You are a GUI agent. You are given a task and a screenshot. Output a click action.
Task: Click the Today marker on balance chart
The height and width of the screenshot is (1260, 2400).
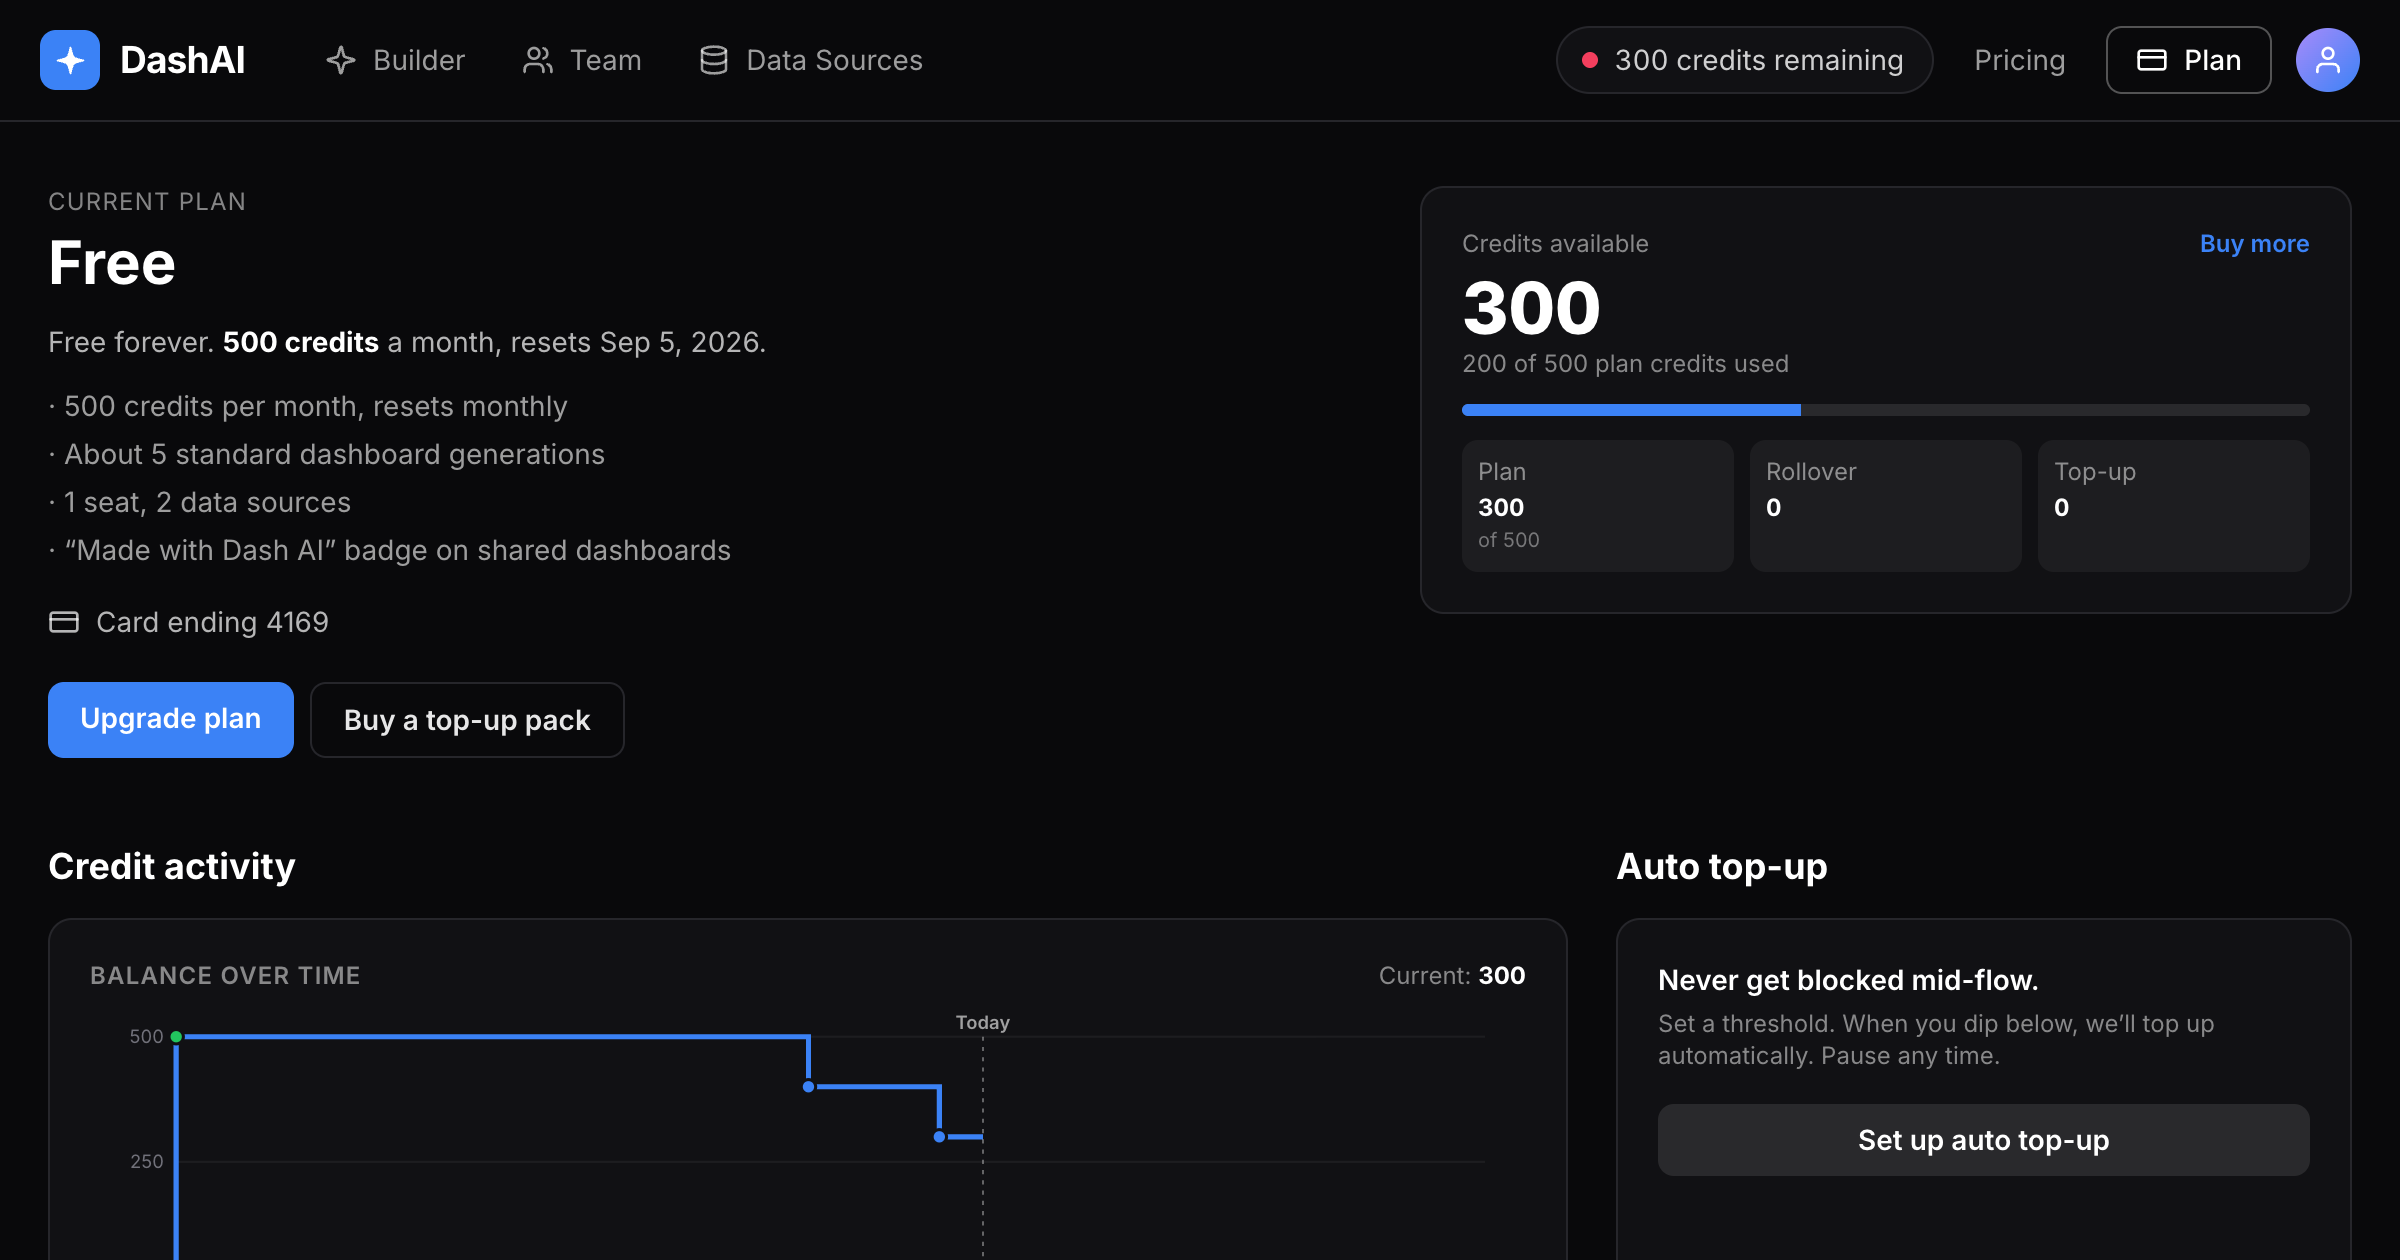[982, 1022]
